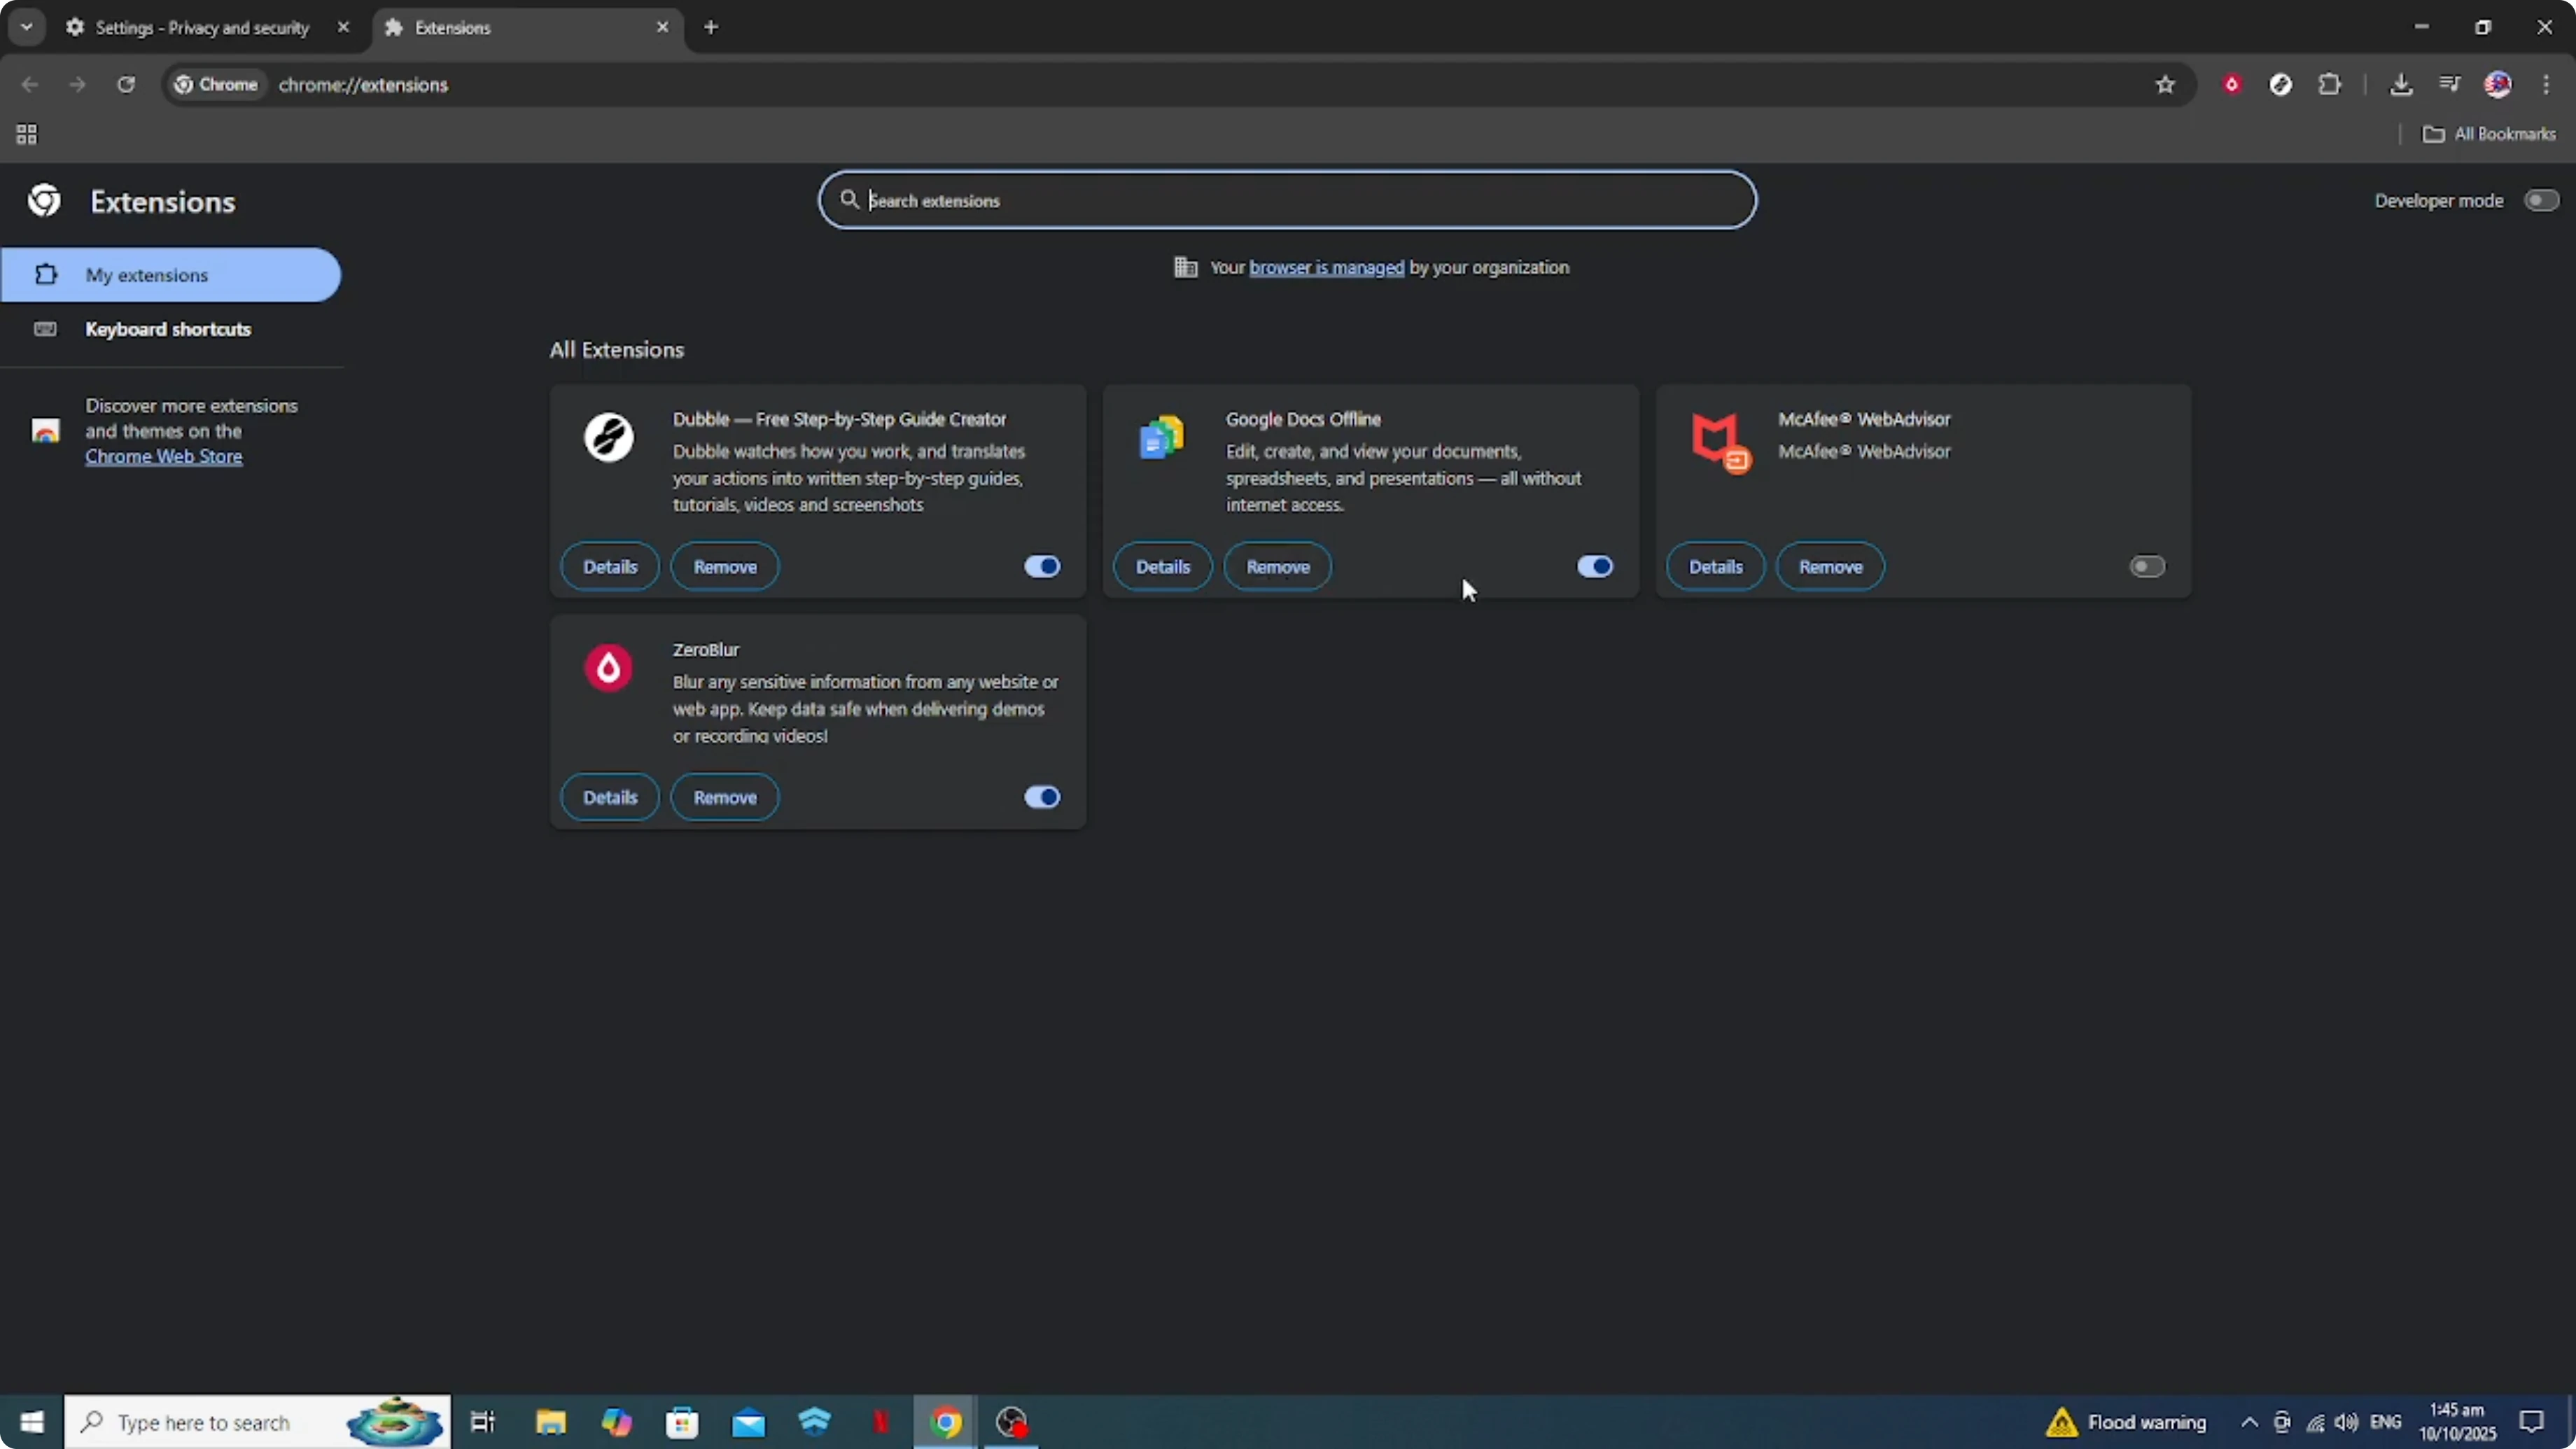Click the ZeroBlur pinned extension icon
Viewport: 2576px width, 1449px height.
[x=2232, y=85]
